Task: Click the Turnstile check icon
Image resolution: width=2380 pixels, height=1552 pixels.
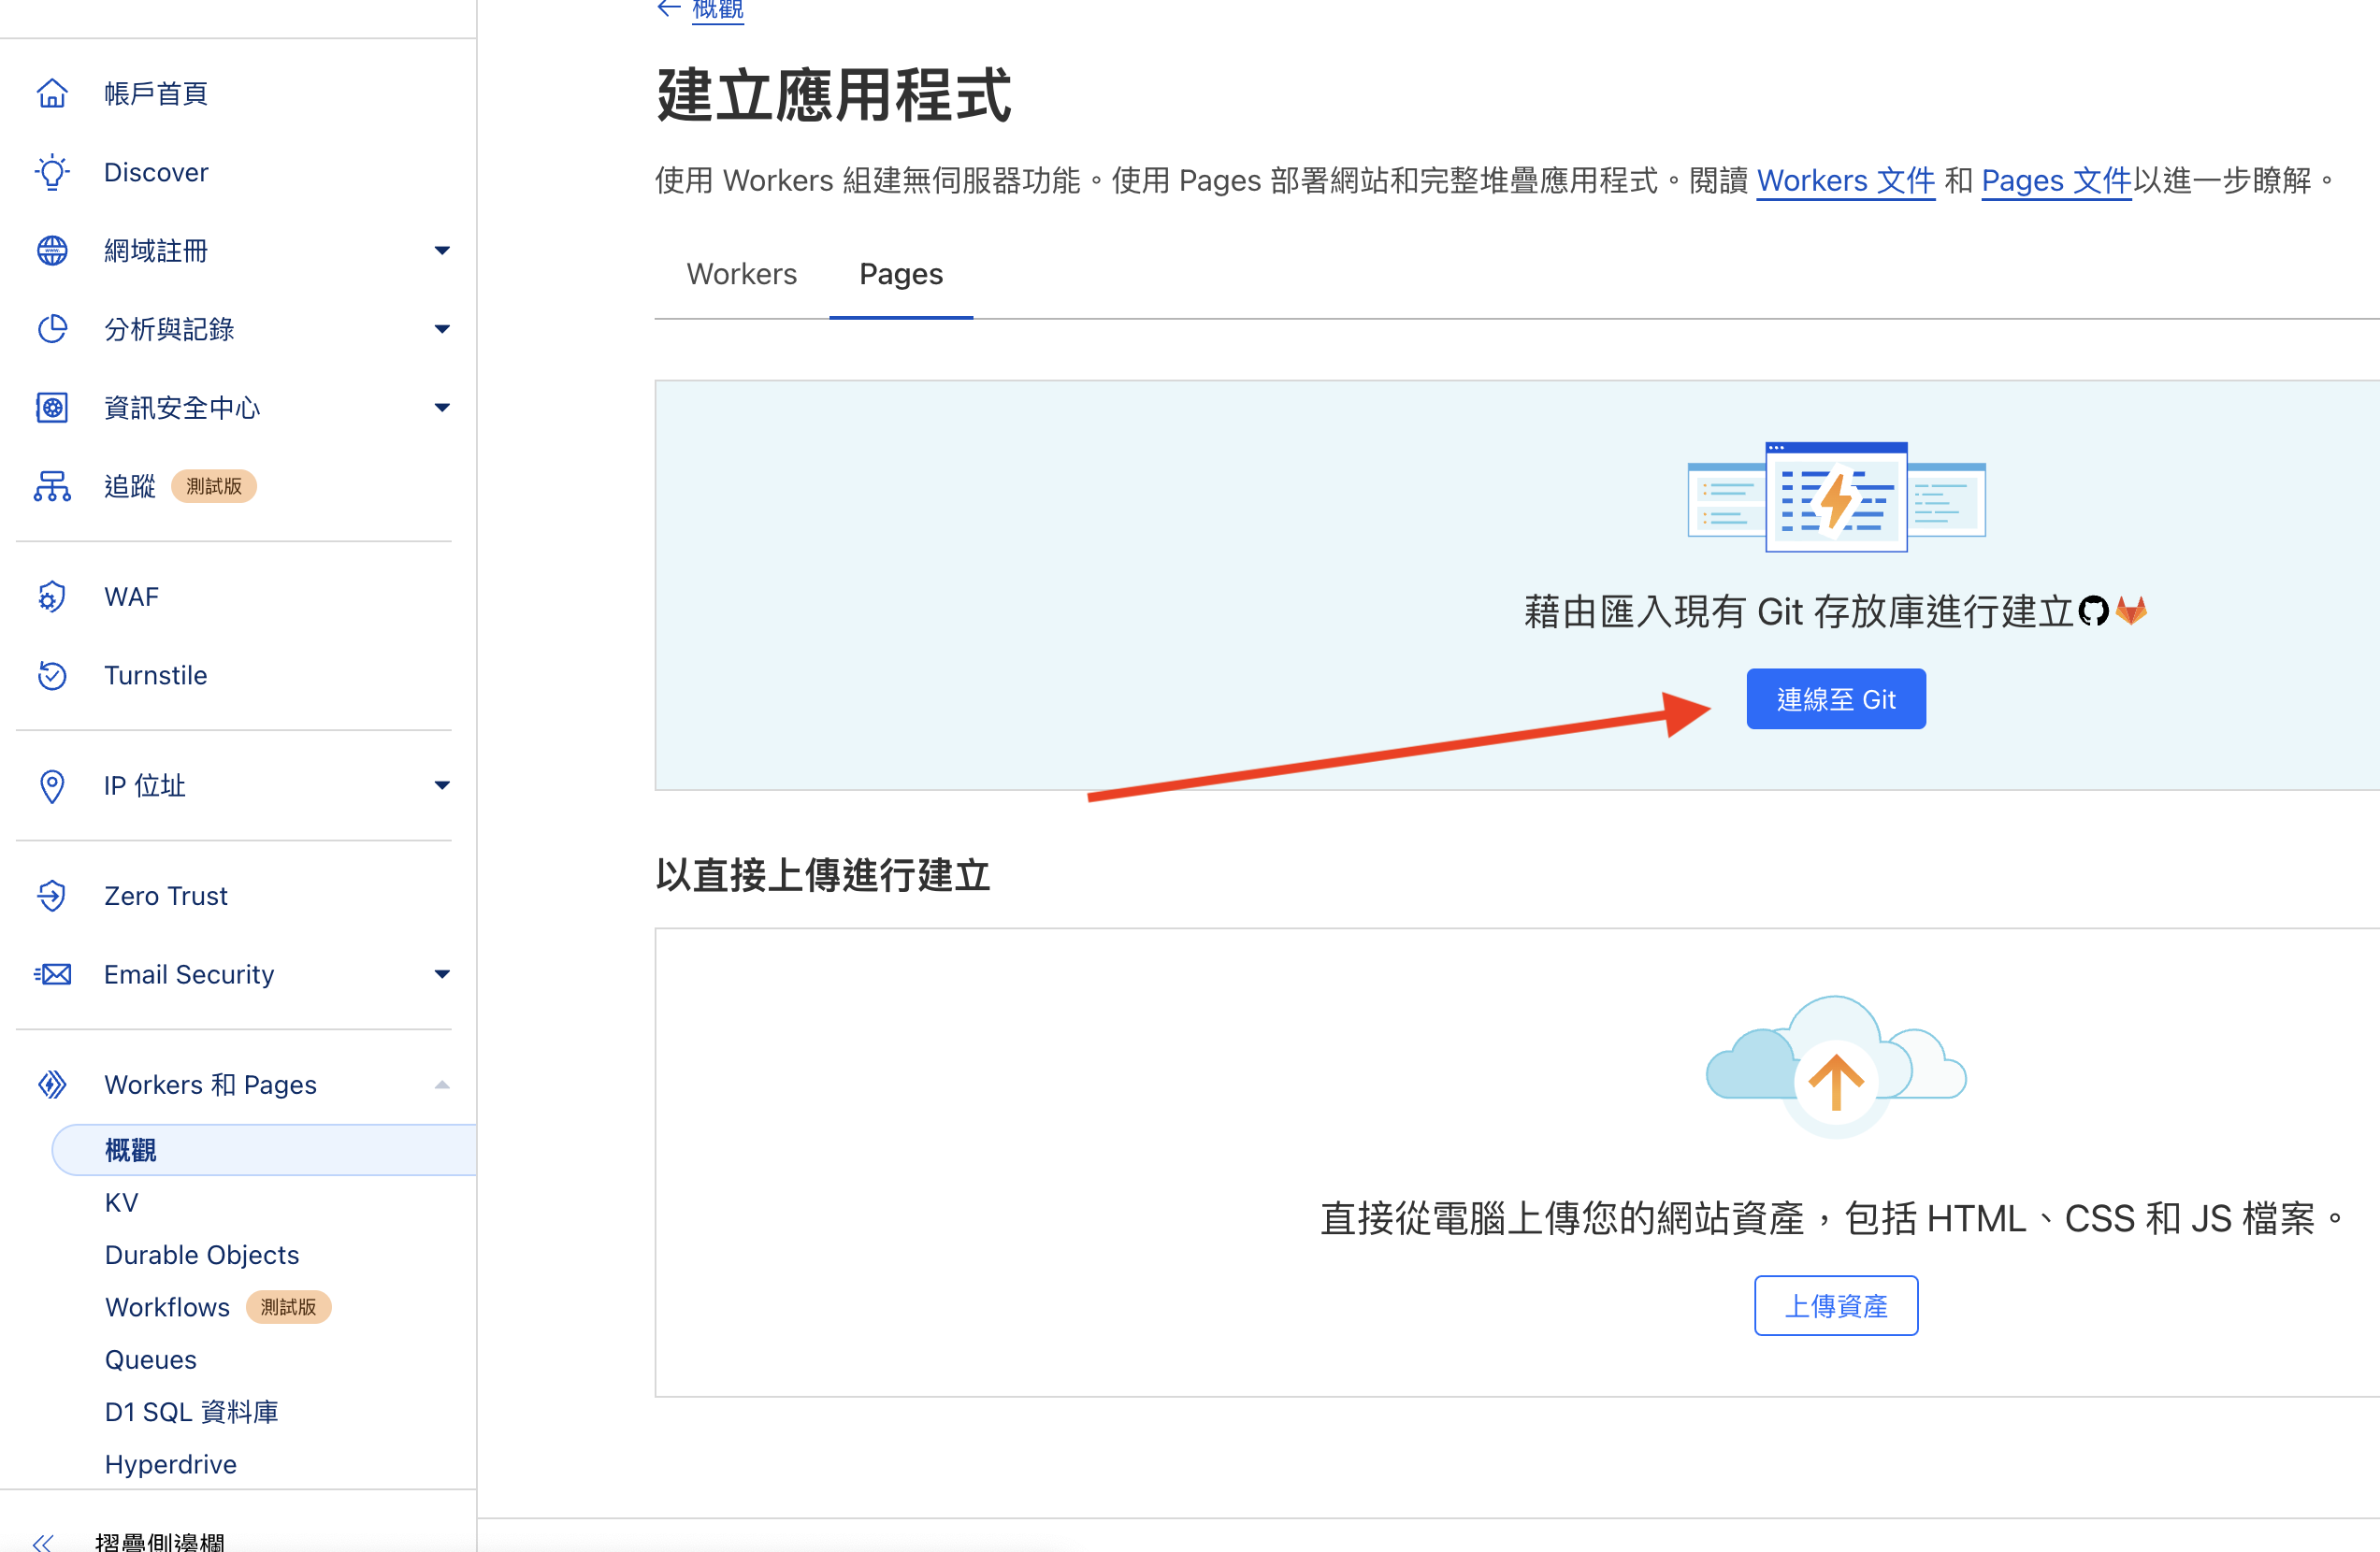Action: (52, 675)
